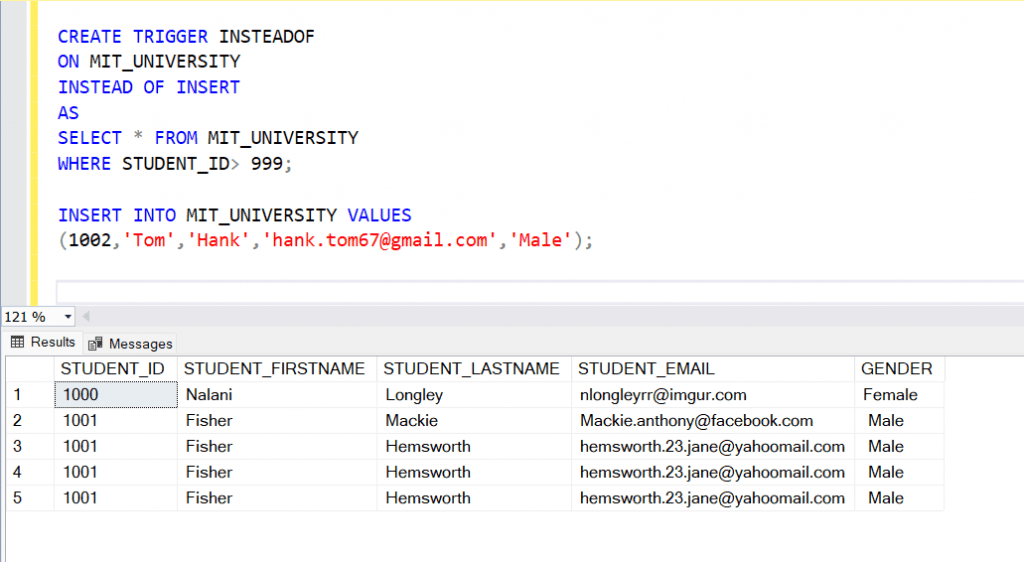Viewport: 1024px width, 562px height.
Task: Click the 'Male' string in the INSERT
Action: [x=541, y=240]
